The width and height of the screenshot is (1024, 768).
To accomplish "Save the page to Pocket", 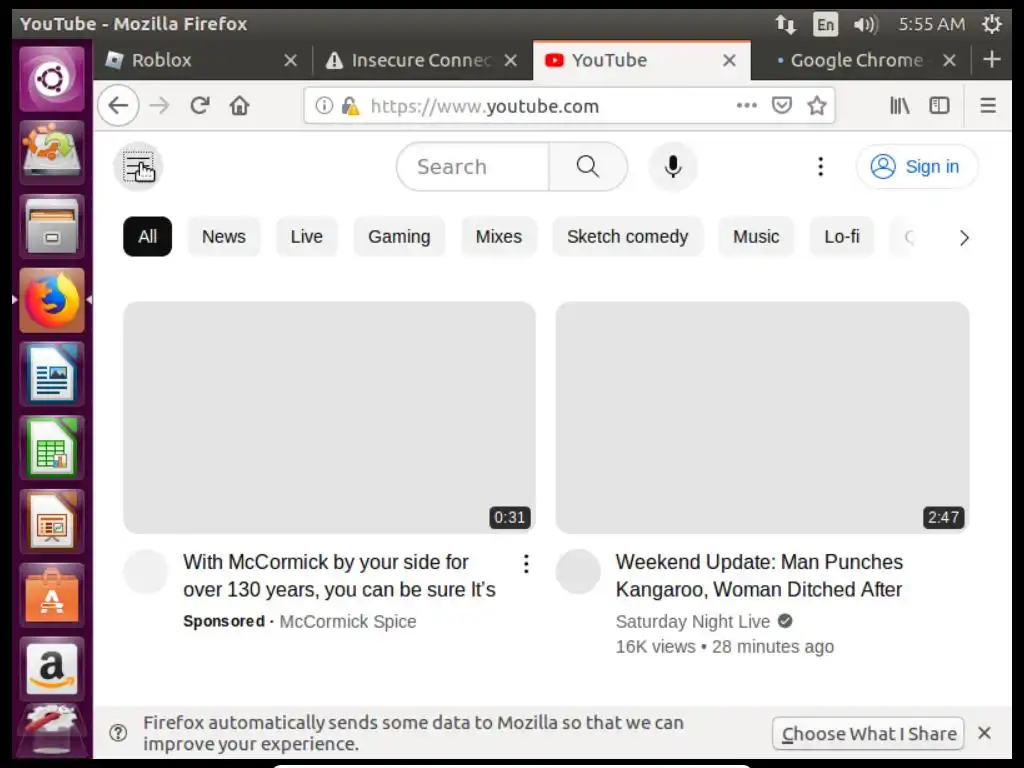I will click(782, 105).
